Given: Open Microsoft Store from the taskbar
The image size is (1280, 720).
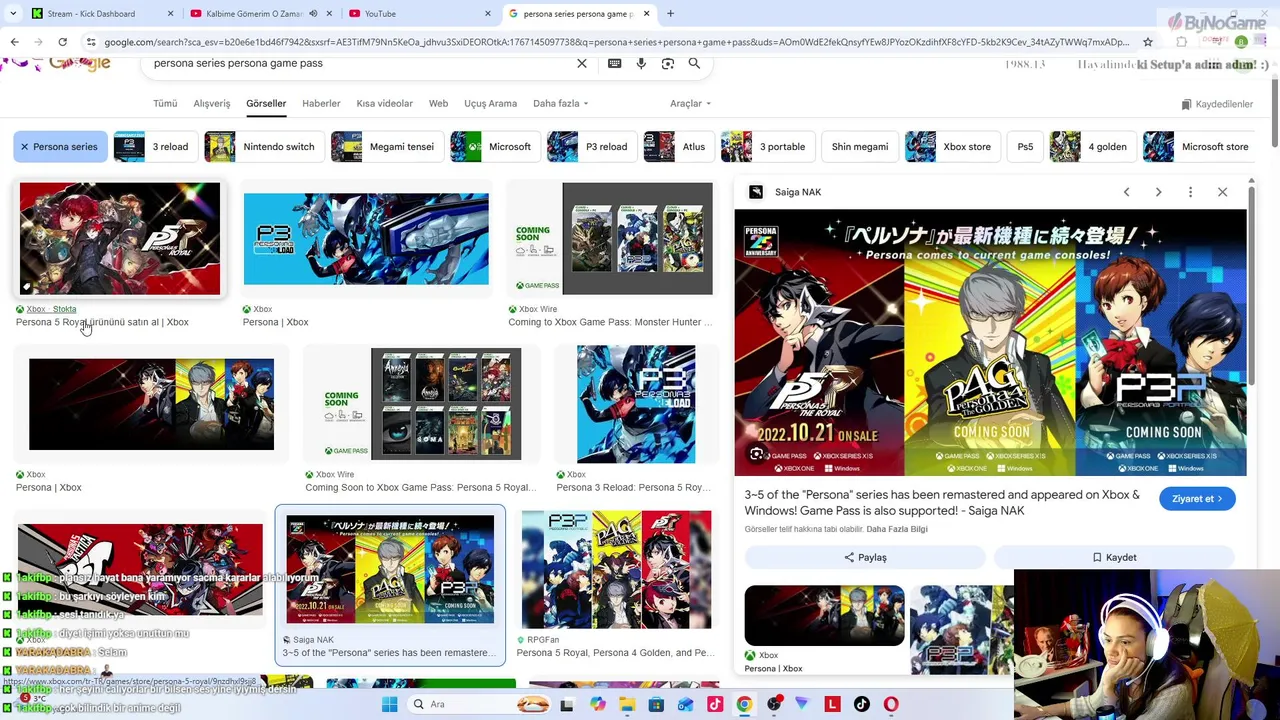Looking at the screenshot, I should [x=656, y=704].
